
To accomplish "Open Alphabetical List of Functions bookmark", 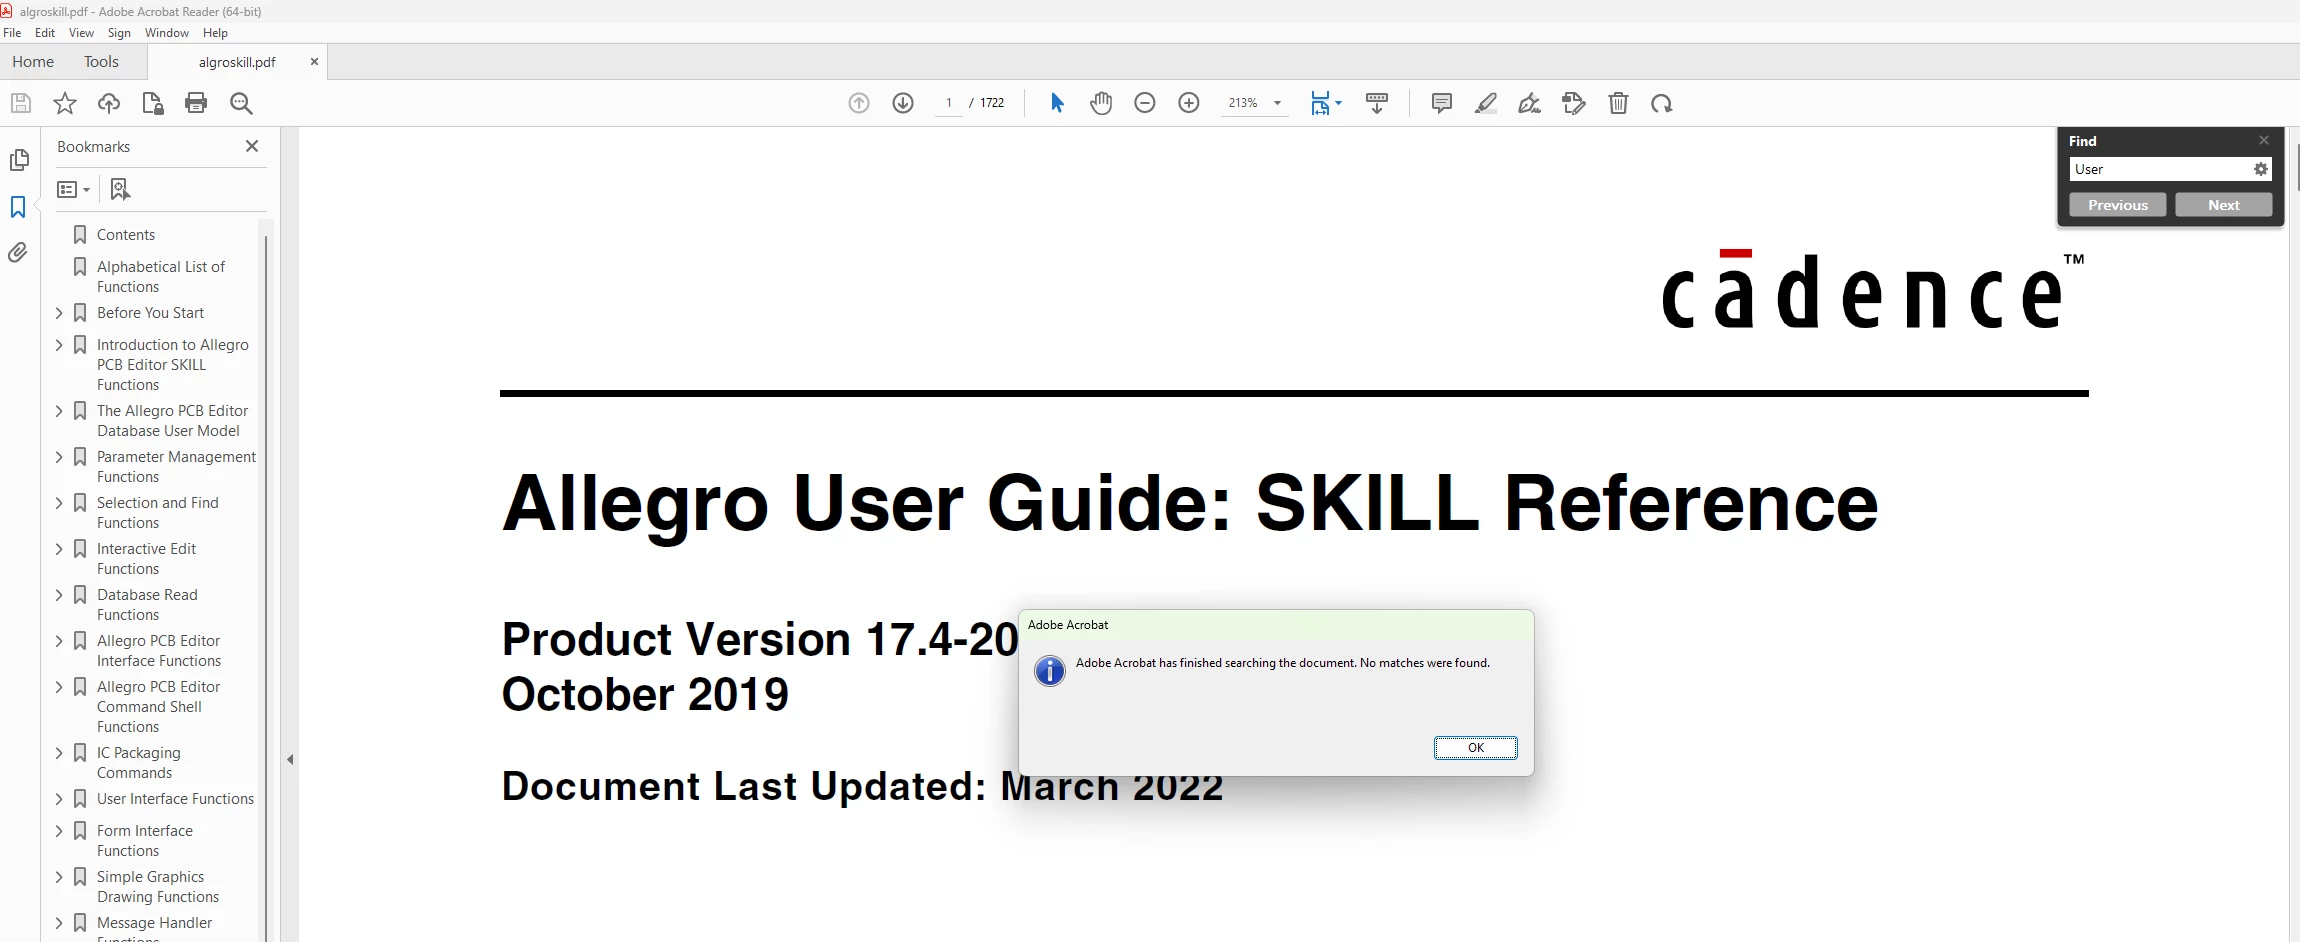I will (x=160, y=277).
